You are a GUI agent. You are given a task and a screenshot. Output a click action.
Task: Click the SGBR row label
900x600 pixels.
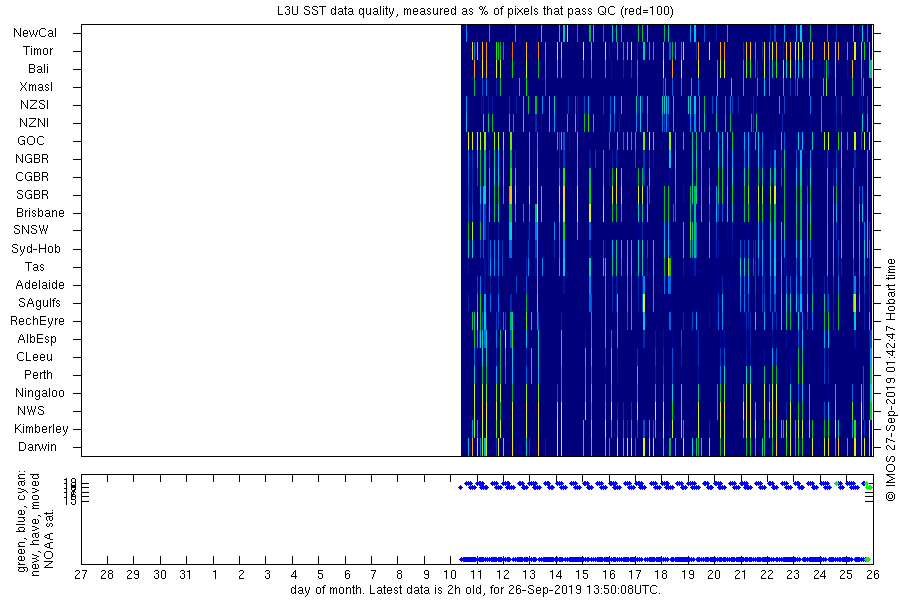33,195
